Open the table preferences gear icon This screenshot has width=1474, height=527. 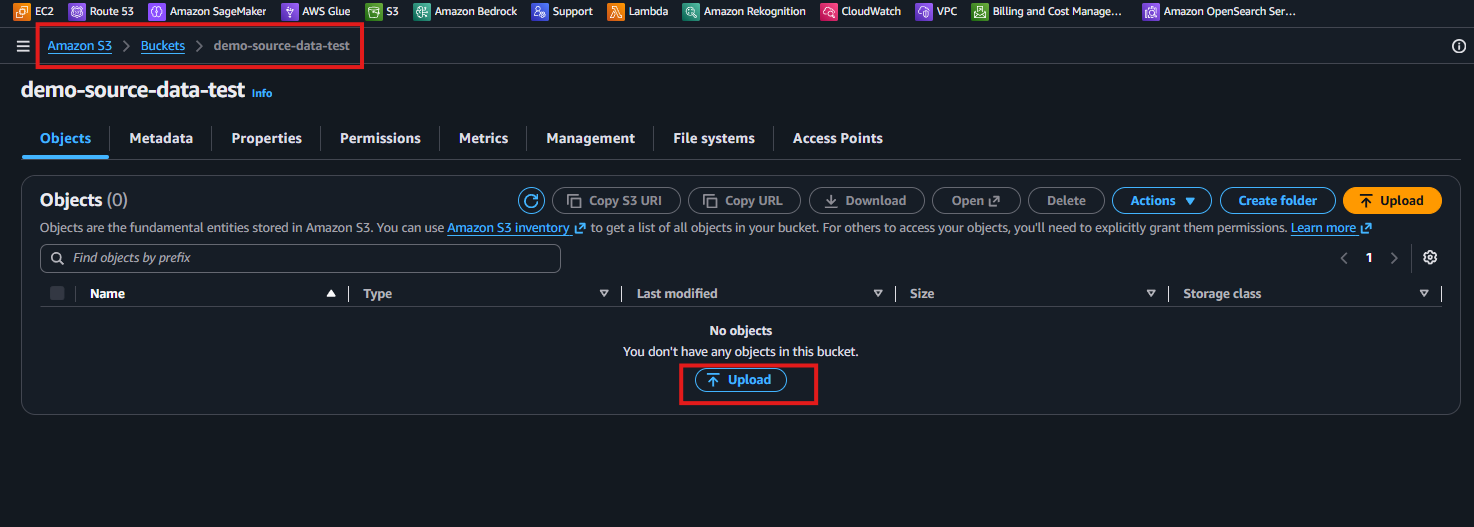(x=1430, y=258)
